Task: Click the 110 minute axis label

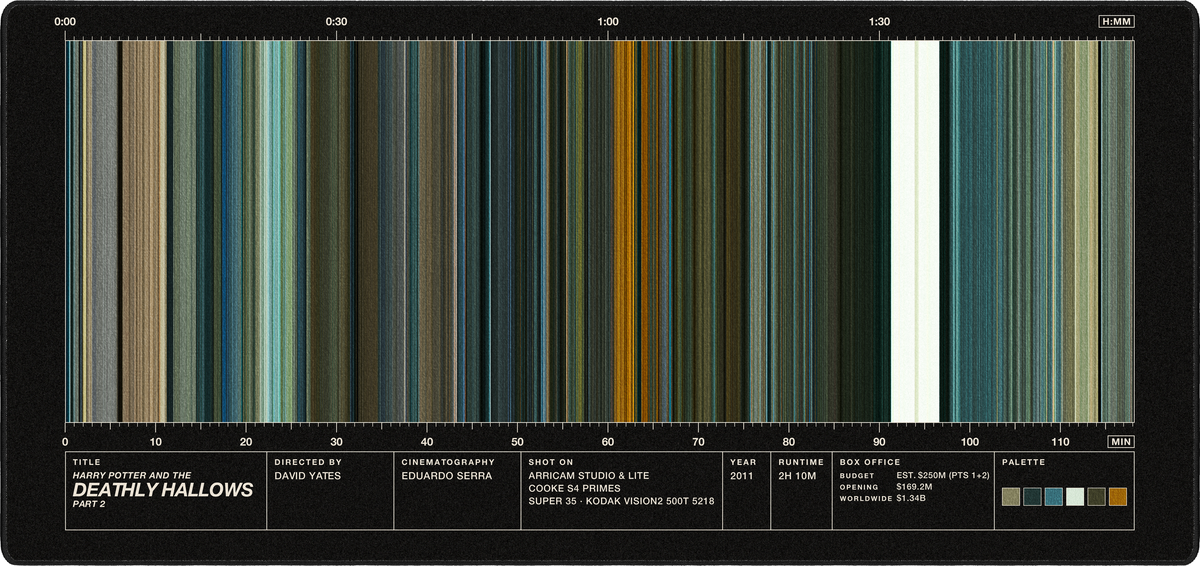Action: pos(1060,441)
